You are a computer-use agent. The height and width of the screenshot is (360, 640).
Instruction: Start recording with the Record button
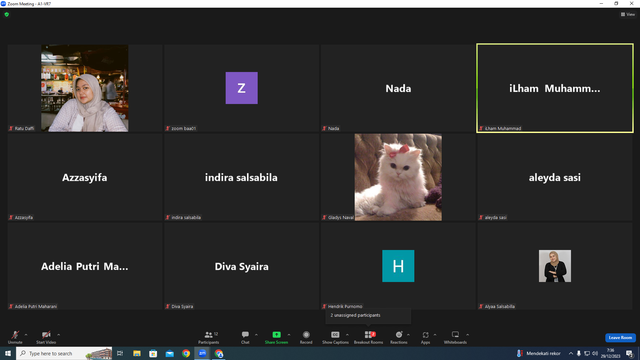pyautogui.click(x=306, y=337)
